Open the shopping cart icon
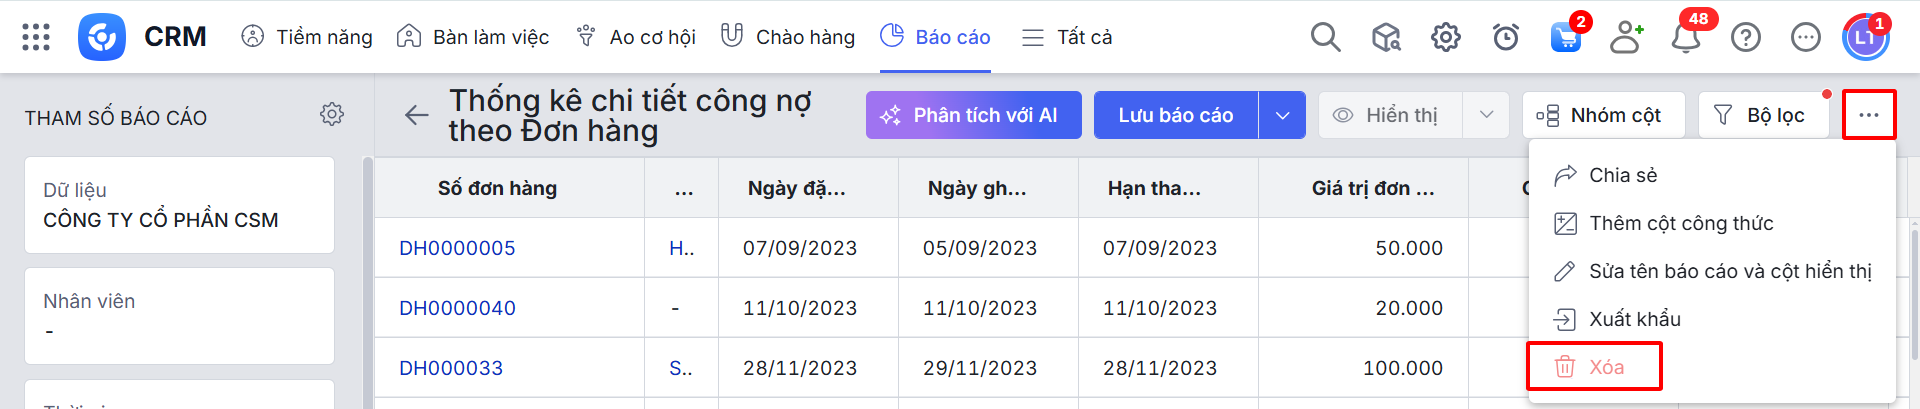Image resolution: width=1920 pixels, height=409 pixels. point(1565,38)
